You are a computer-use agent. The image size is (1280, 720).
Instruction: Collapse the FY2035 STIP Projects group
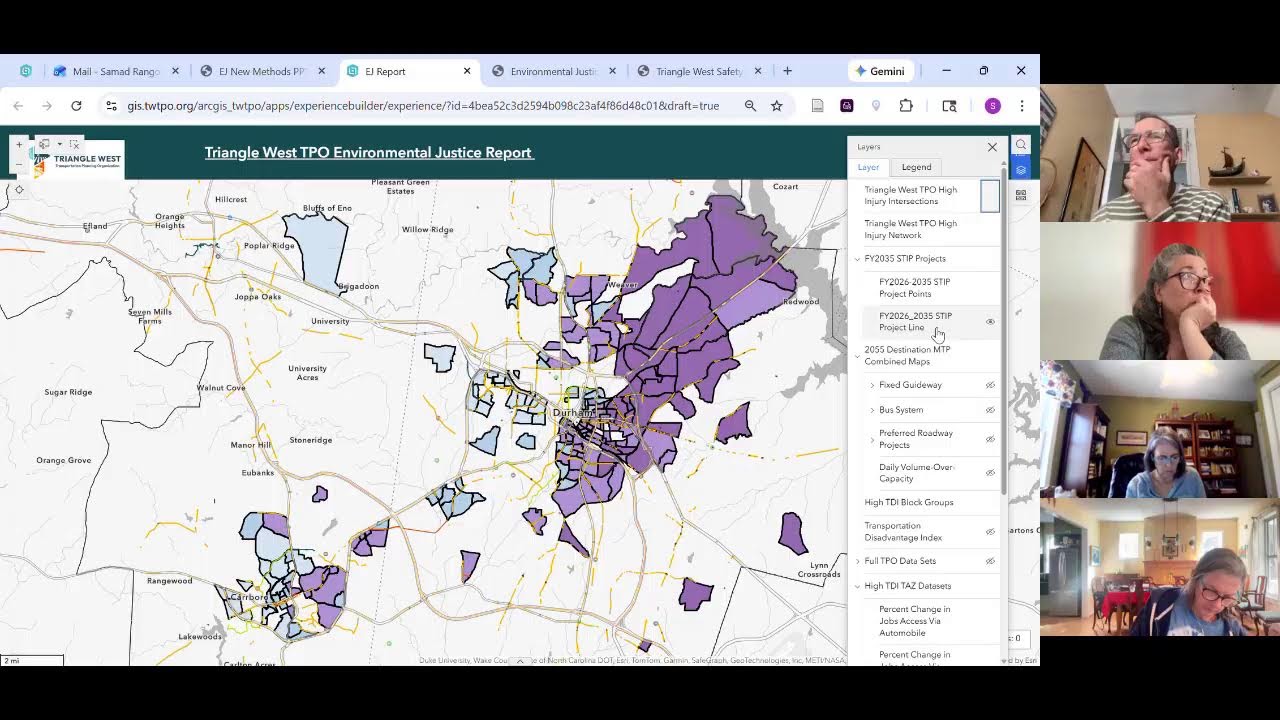coord(858,259)
